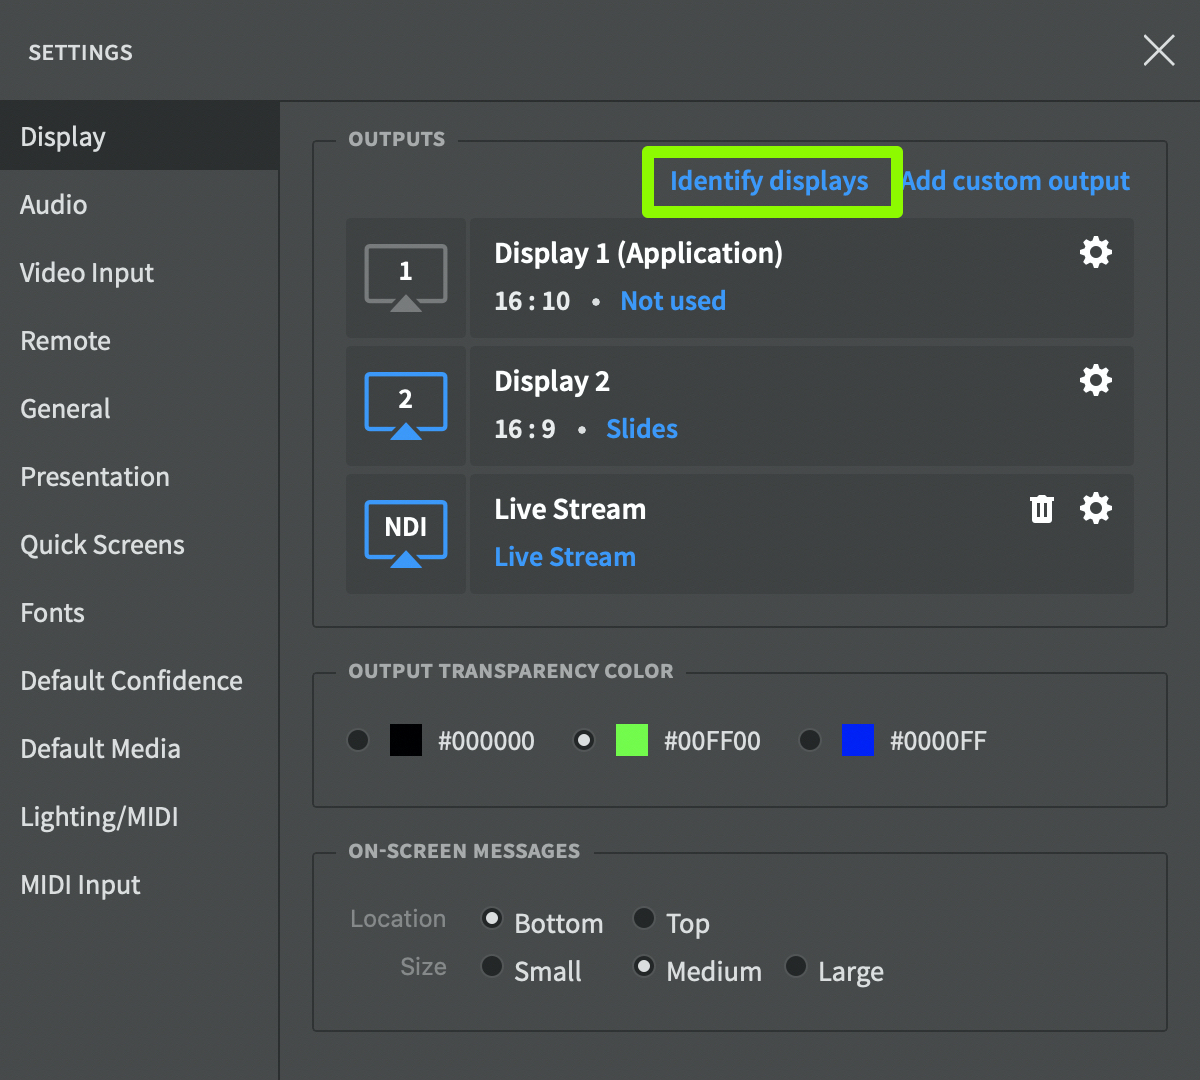The image size is (1200, 1080).
Task: Click the NDI output icon
Action: point(406,533)
